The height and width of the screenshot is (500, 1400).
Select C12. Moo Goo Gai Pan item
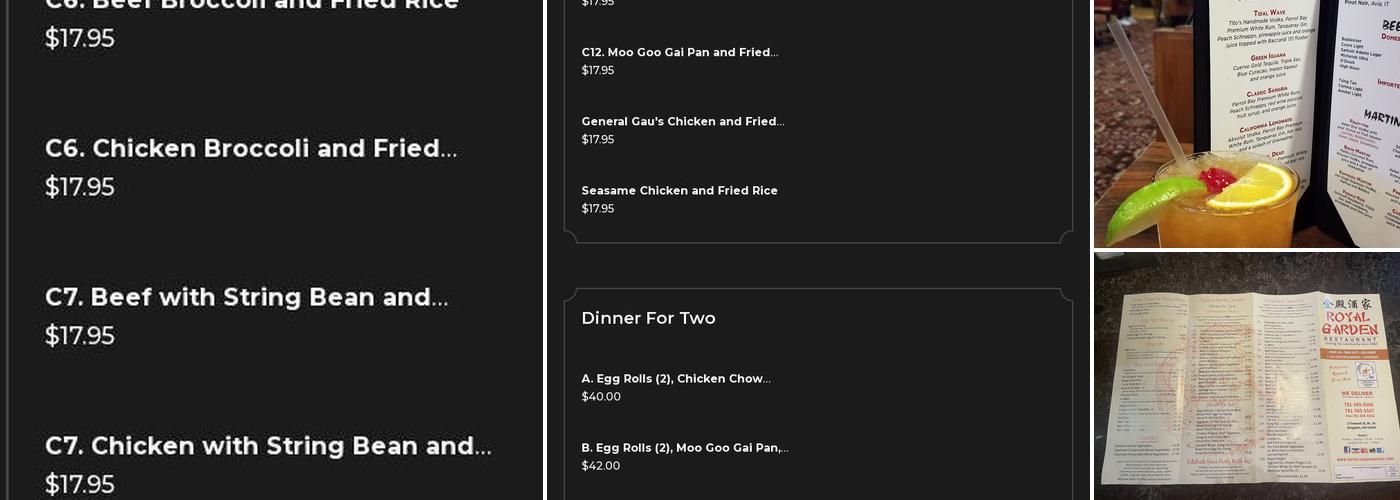(x=679, y=53)
